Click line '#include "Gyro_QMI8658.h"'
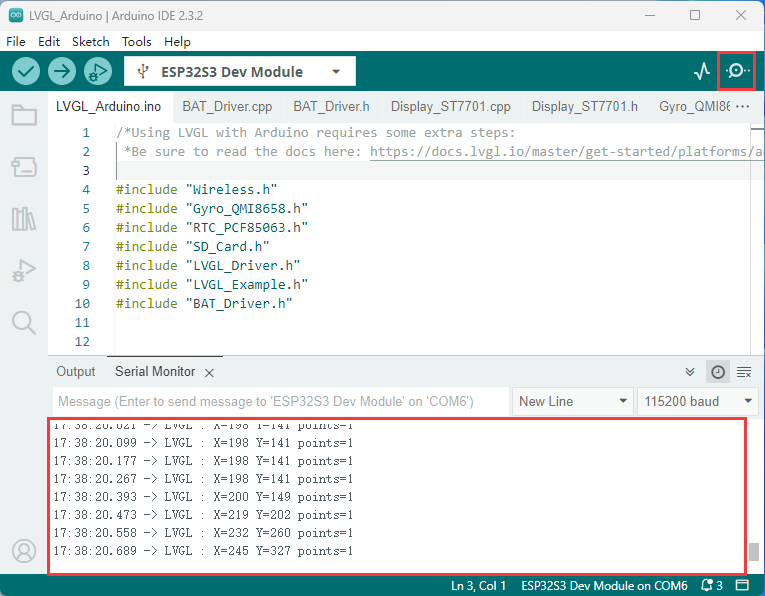 point(212,209)
